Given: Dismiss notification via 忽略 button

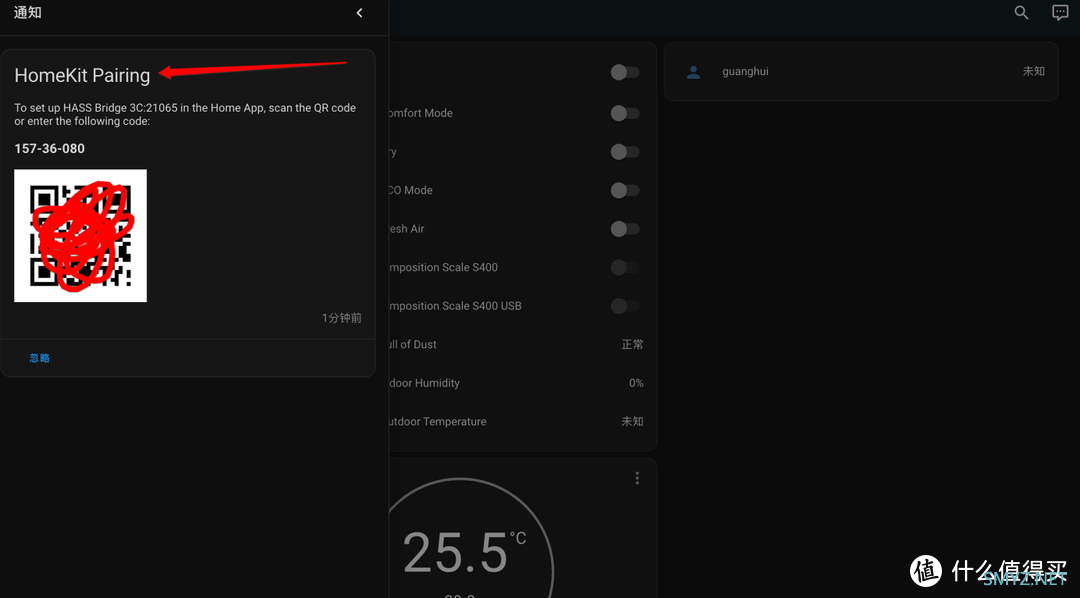Looking at the screenshot, I should (39, 358).
